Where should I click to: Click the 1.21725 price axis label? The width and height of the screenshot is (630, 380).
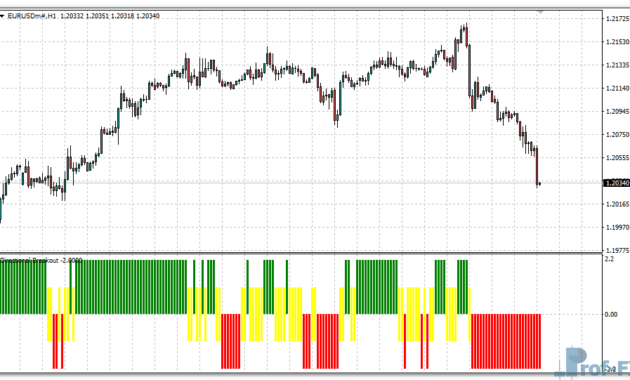618,18
